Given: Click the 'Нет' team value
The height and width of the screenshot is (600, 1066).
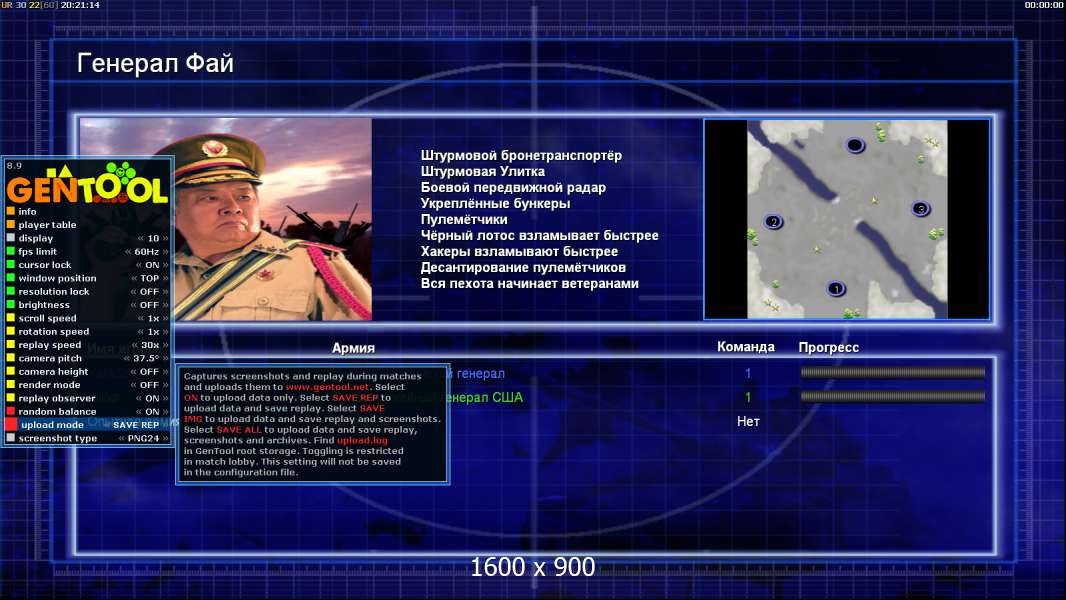Looking at the screenshot, I should tap(748, 421).
